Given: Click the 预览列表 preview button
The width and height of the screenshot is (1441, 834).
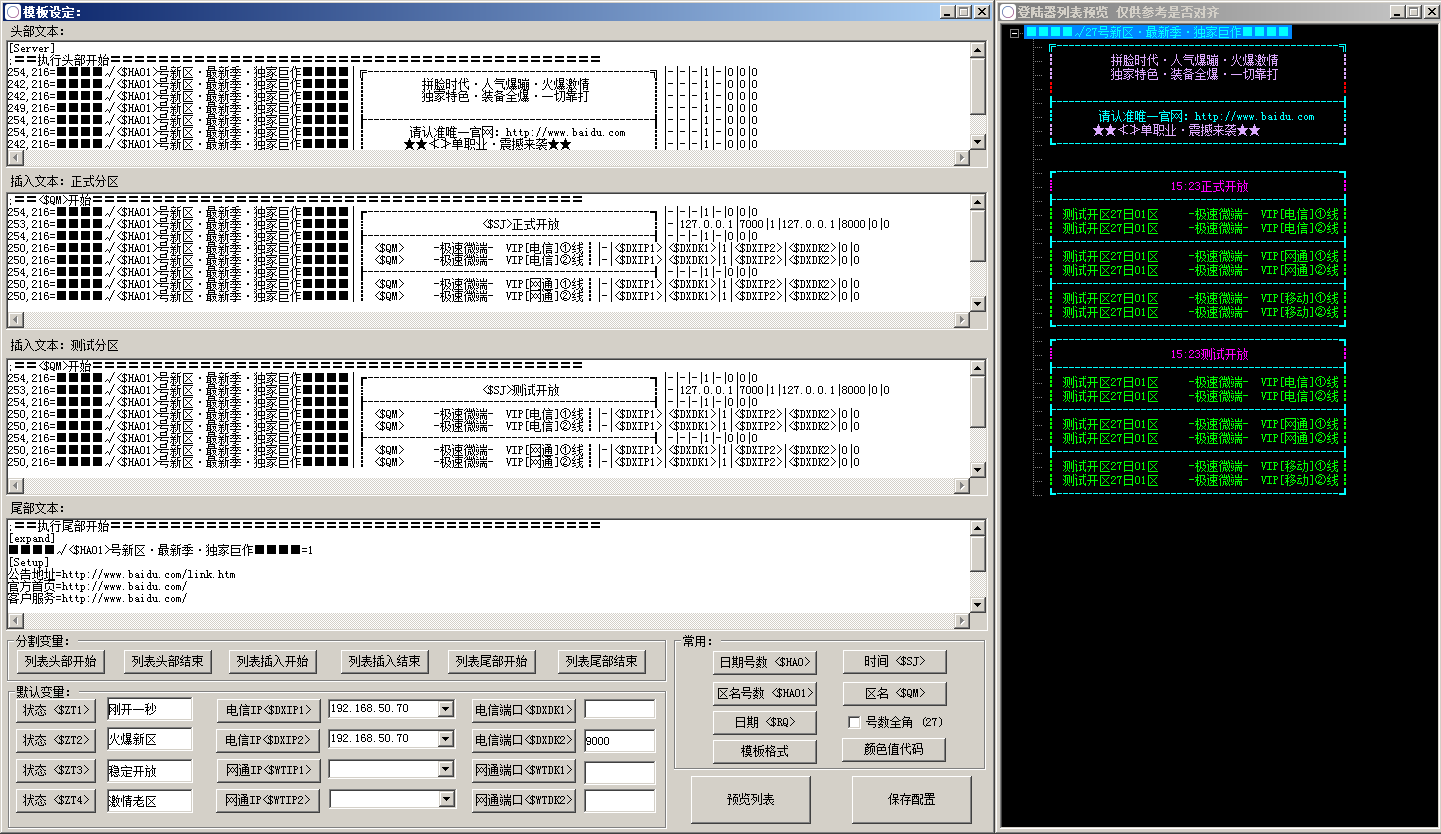Looking at the screenshot, I should [x=751, y=799].
